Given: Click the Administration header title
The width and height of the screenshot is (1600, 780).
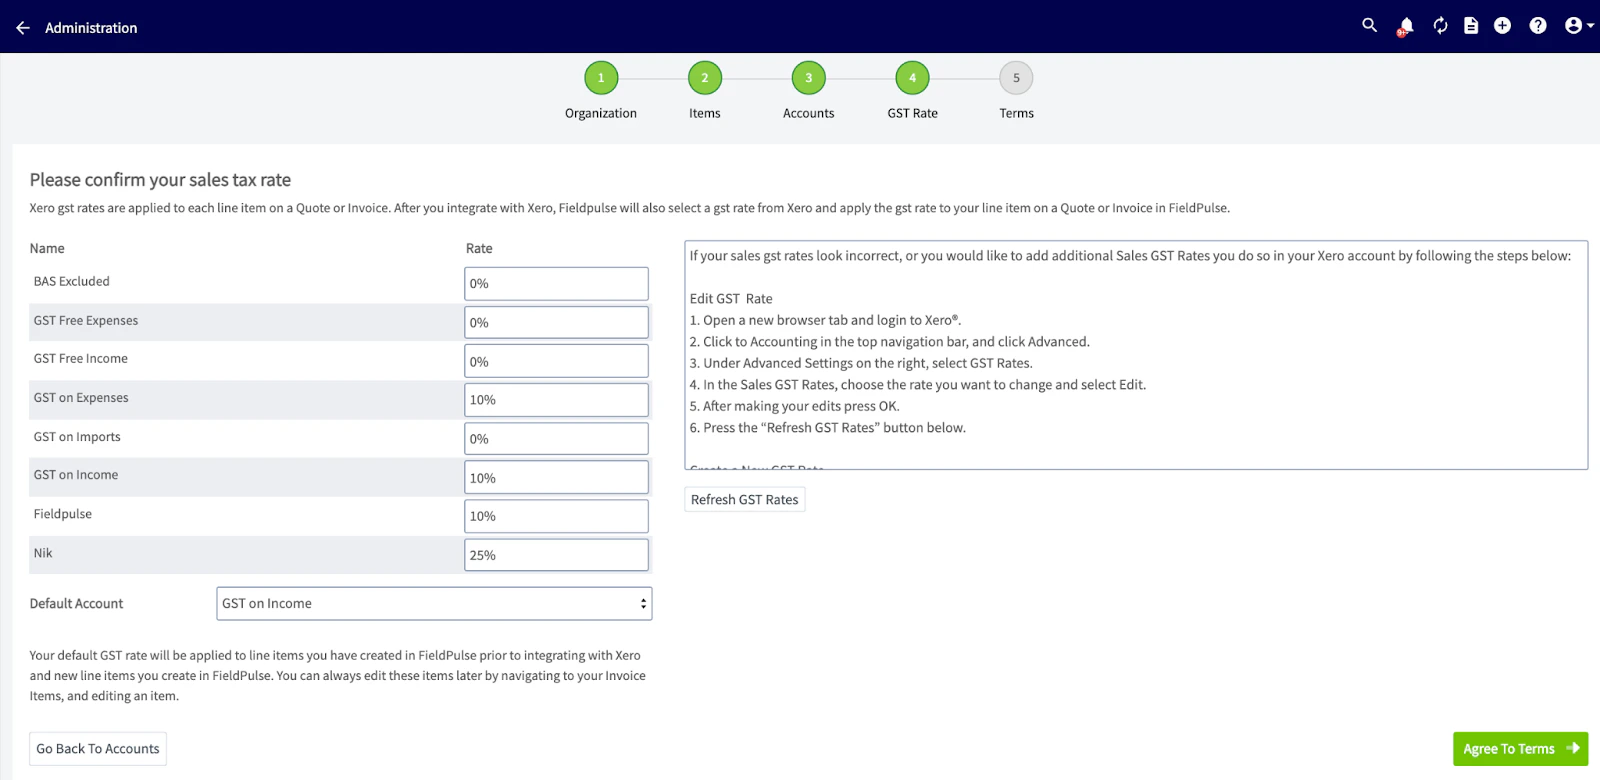Looking at the screenshot, I should coord(91,28).
